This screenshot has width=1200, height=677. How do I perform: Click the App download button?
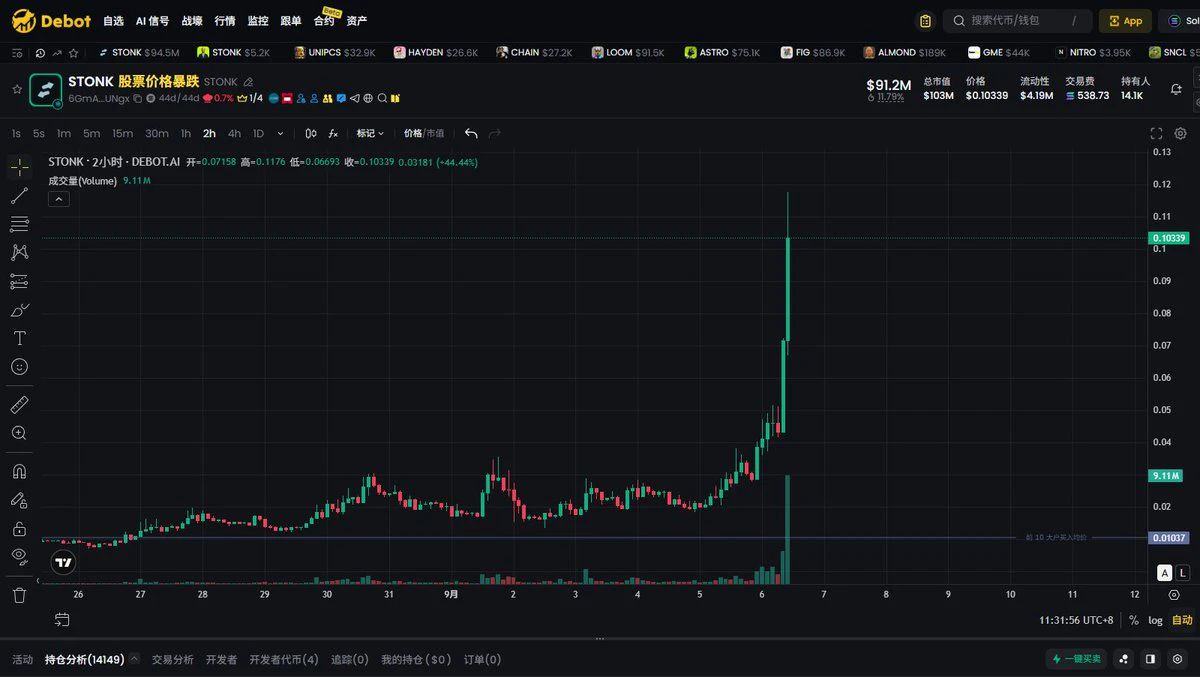point(1125,21)
